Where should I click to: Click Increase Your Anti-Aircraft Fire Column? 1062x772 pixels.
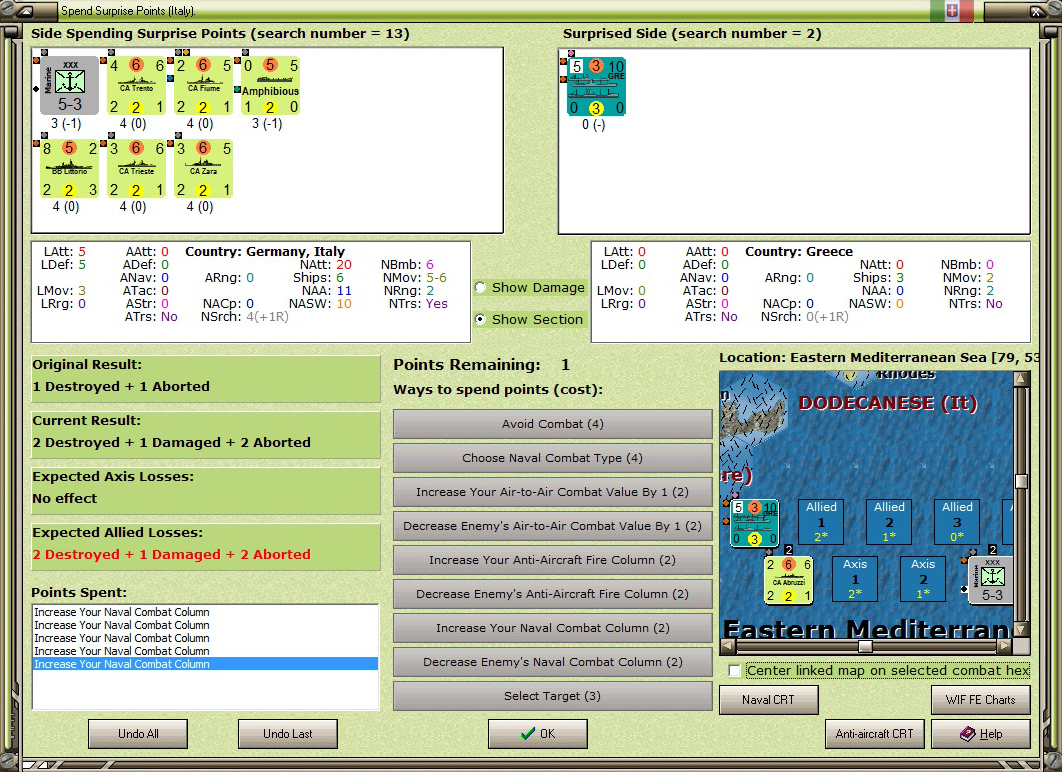tap(552, 560)
